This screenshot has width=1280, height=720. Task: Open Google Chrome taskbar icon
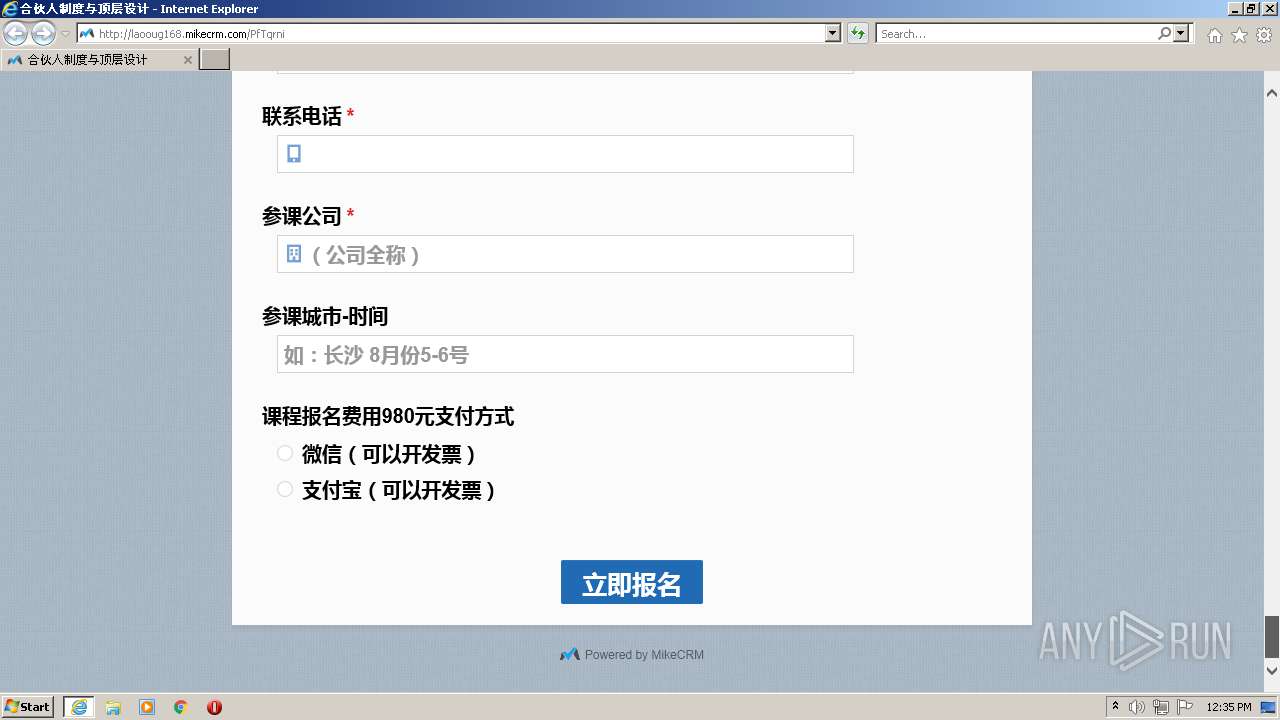(181, 707)
